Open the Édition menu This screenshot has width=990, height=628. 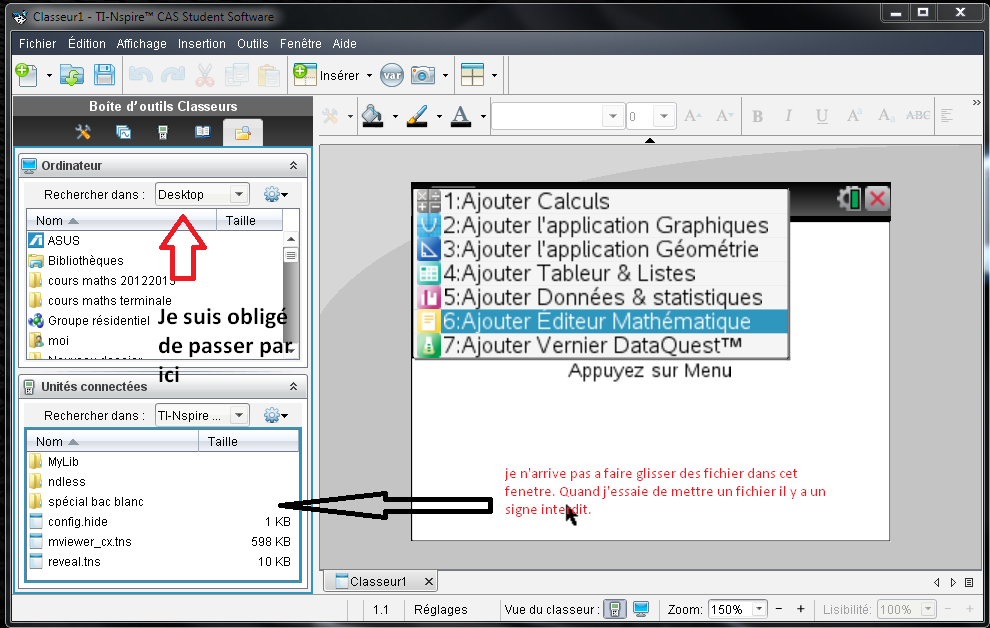pos(87,44)
